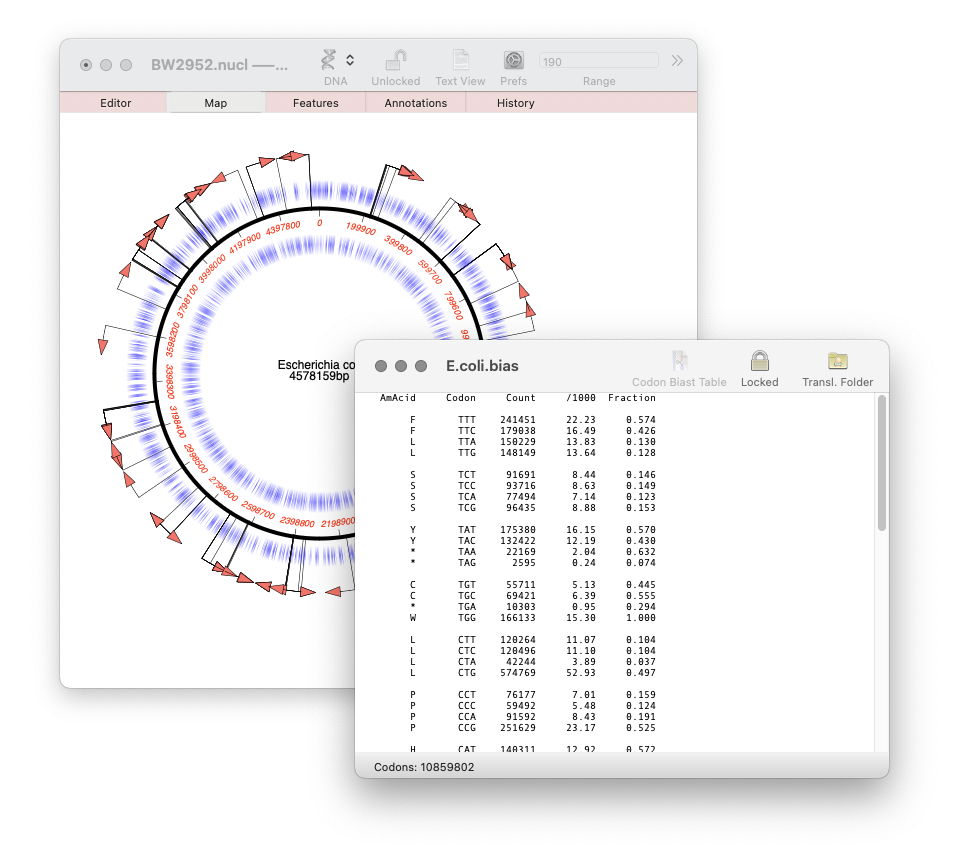Click the E.coli.bias window title
968x850 pixels.
pyautogui.click(x=482, y=366)
